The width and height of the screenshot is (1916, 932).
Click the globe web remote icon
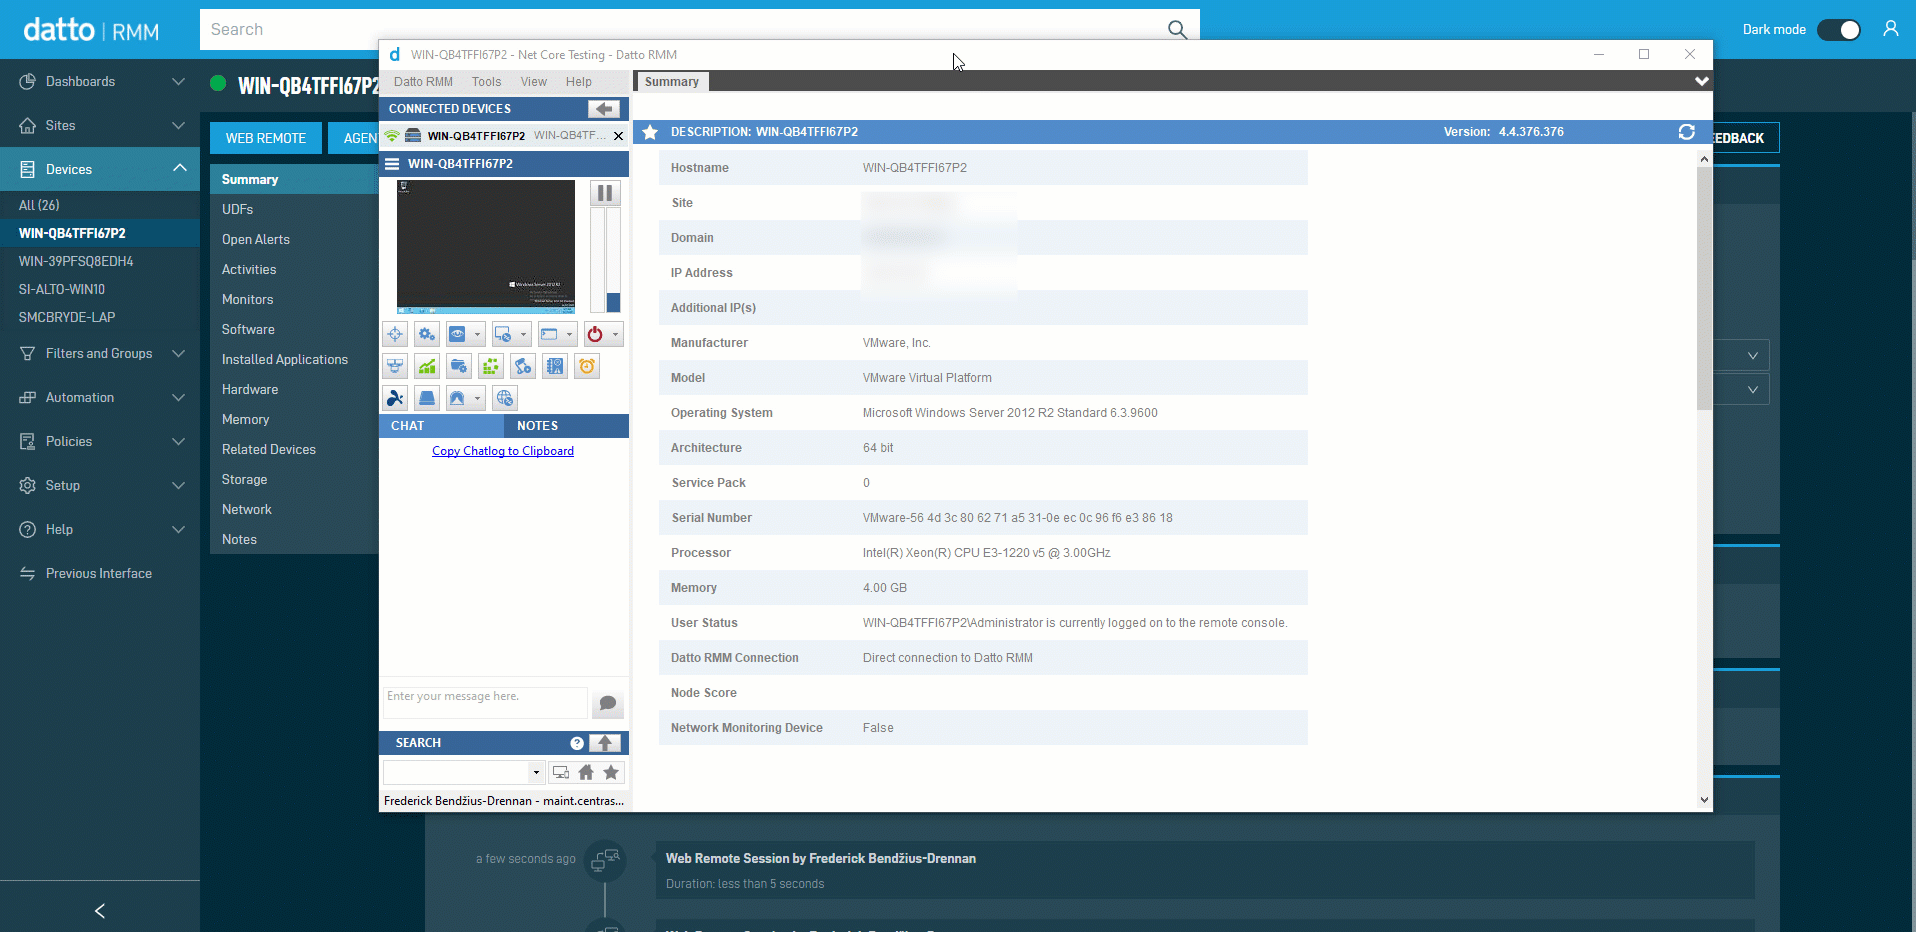pos(505,398)
